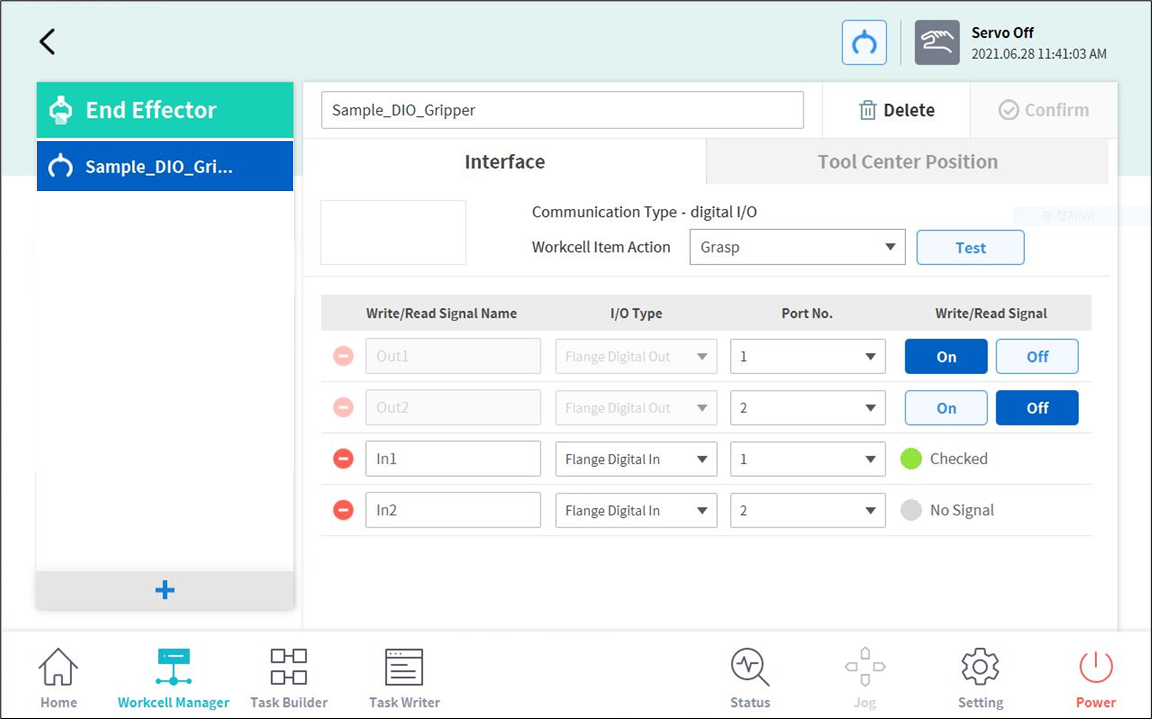This screenshot has width=1152, height=719.
Task: Open Task Builder from bottom bar
Action: (289, 678)
